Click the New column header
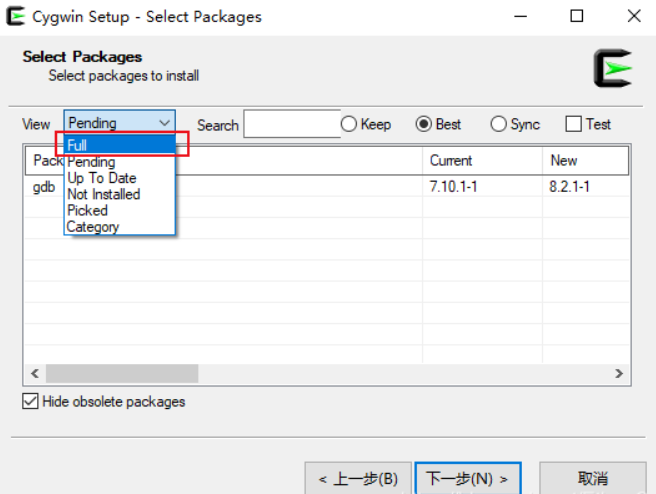The width and height of the screenshot is (656, 494). tap(585, 160)
